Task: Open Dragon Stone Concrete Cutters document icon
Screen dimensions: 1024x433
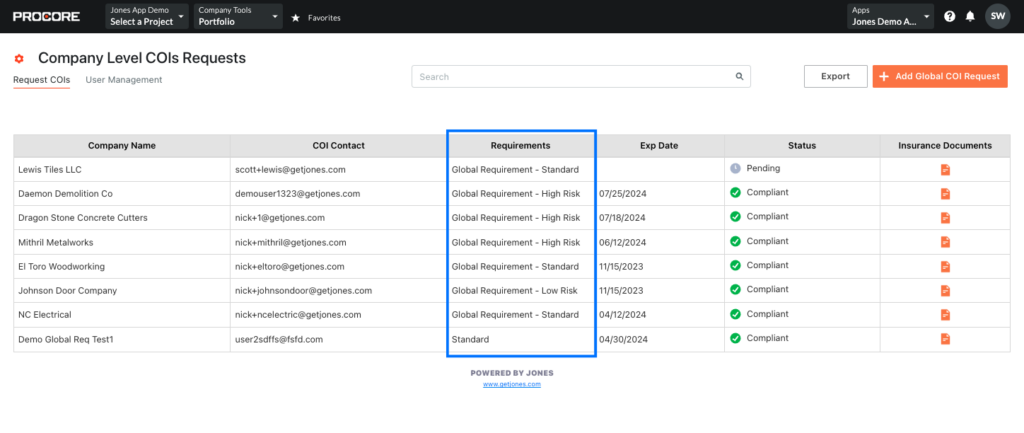Action: point(945,218)
